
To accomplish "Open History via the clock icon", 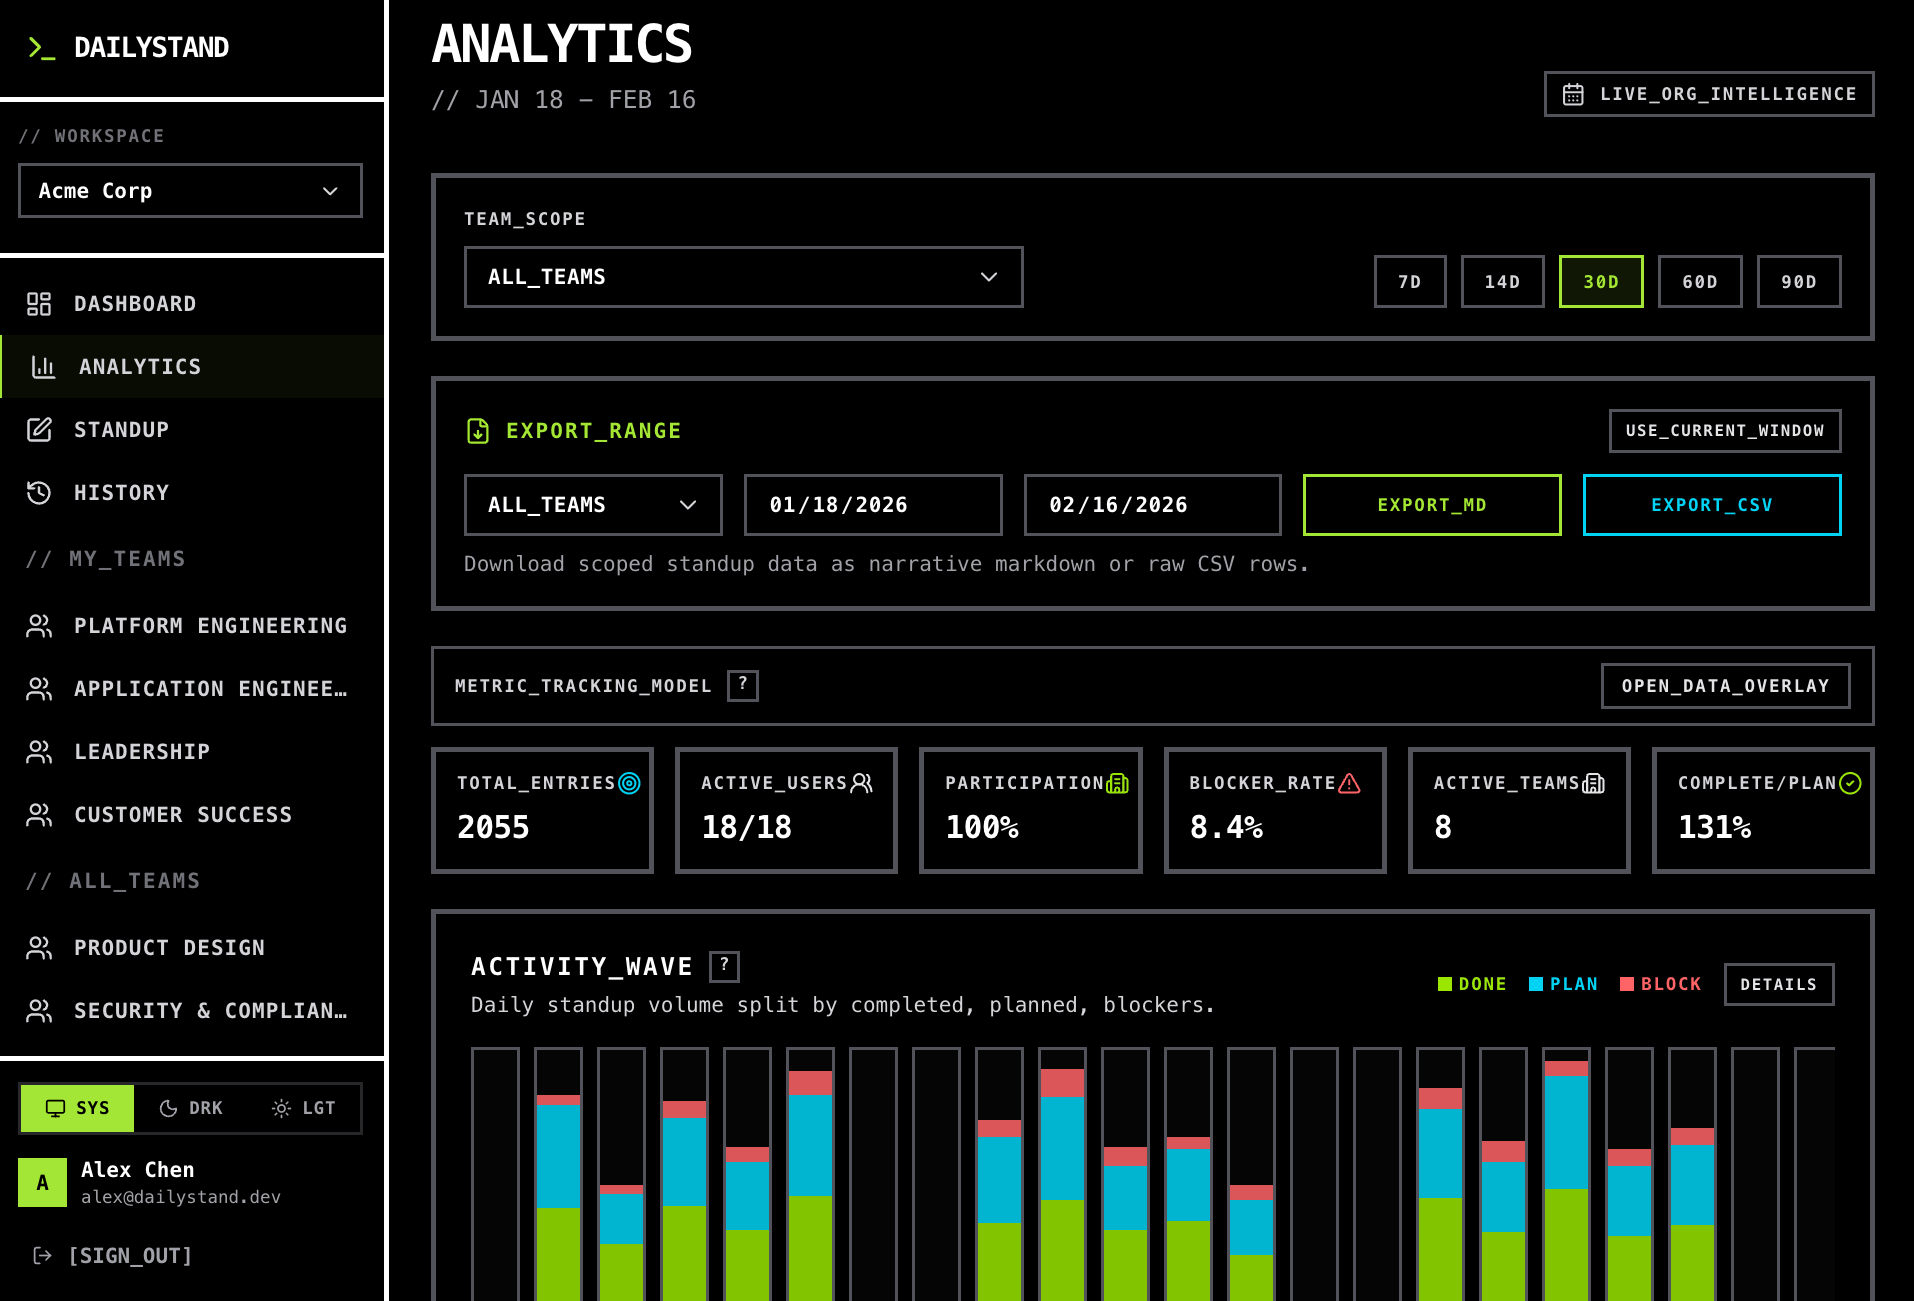I will (40, 492).
